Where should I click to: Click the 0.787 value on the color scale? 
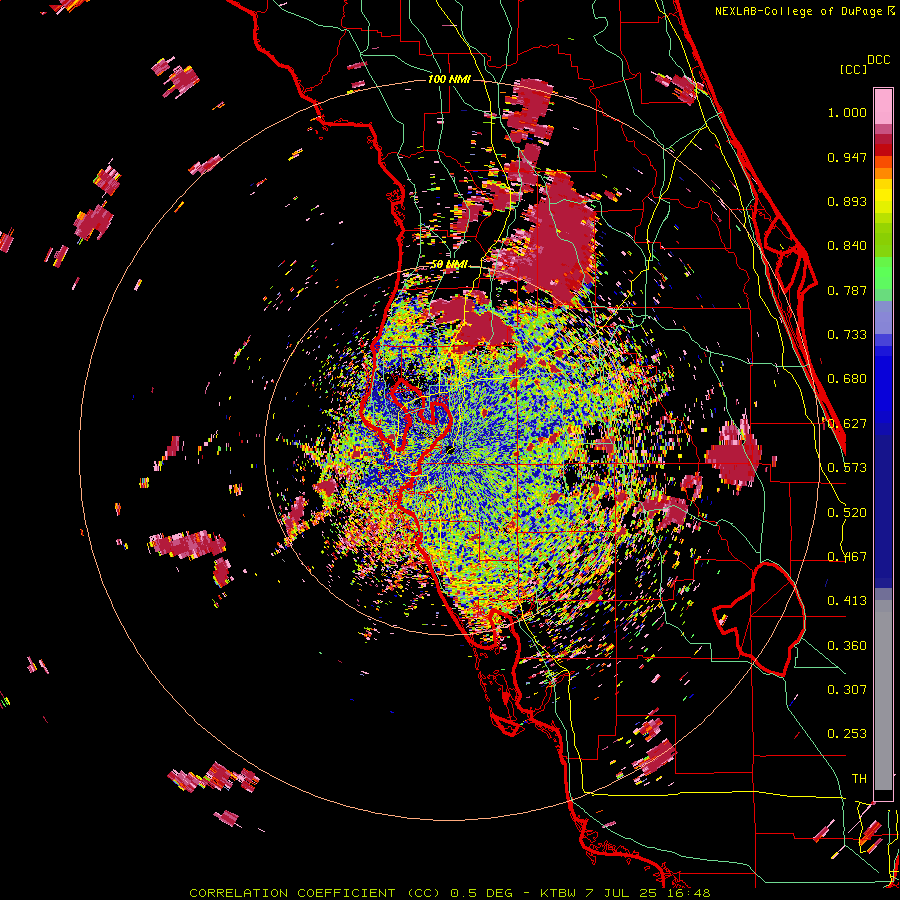pos(847,290)
